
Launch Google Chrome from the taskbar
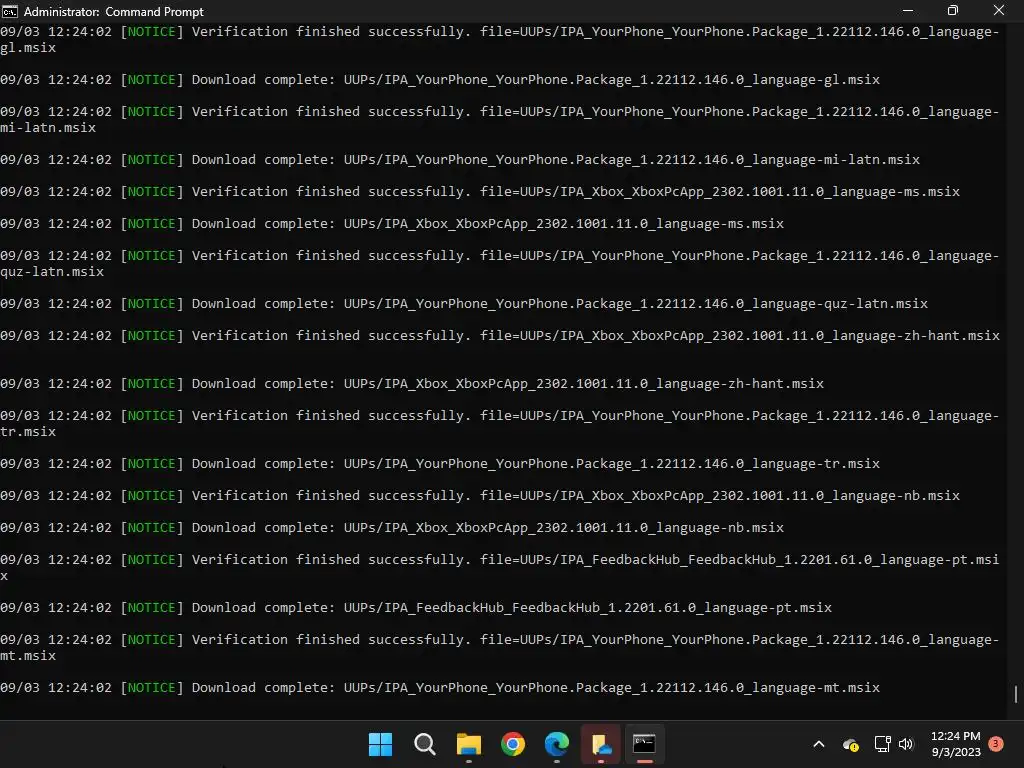pyautogui.click(x=513, y=744)
